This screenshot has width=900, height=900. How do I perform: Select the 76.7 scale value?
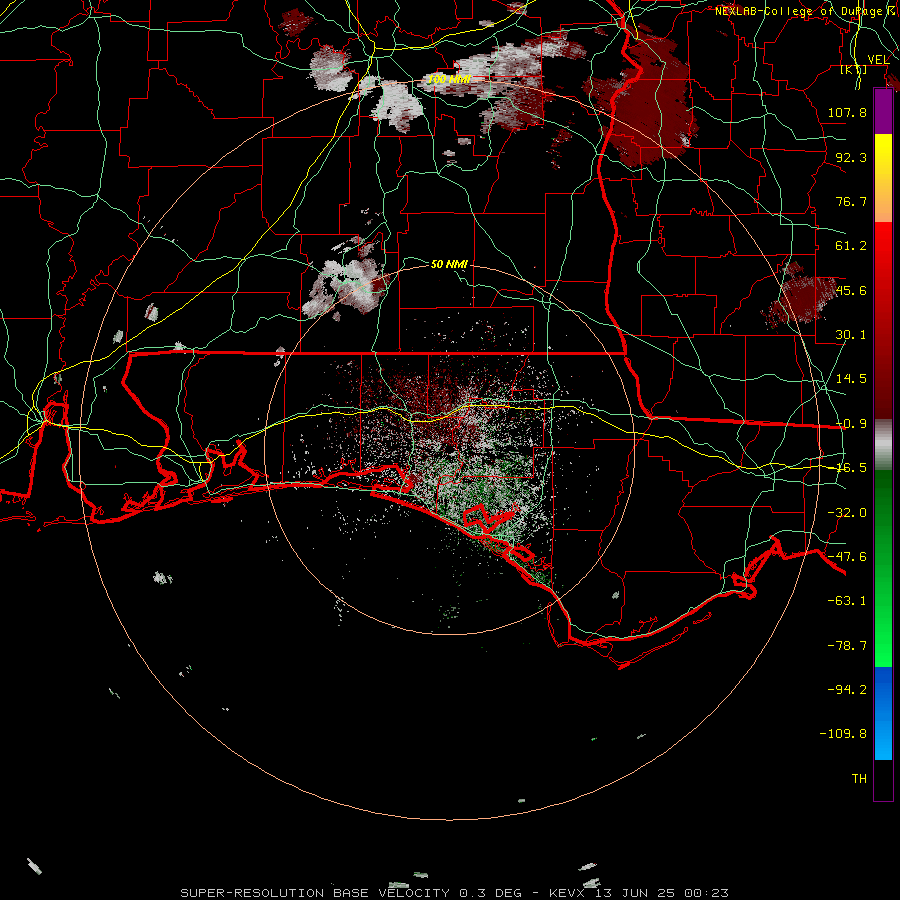pyautogui.click(x=851, y=201)
